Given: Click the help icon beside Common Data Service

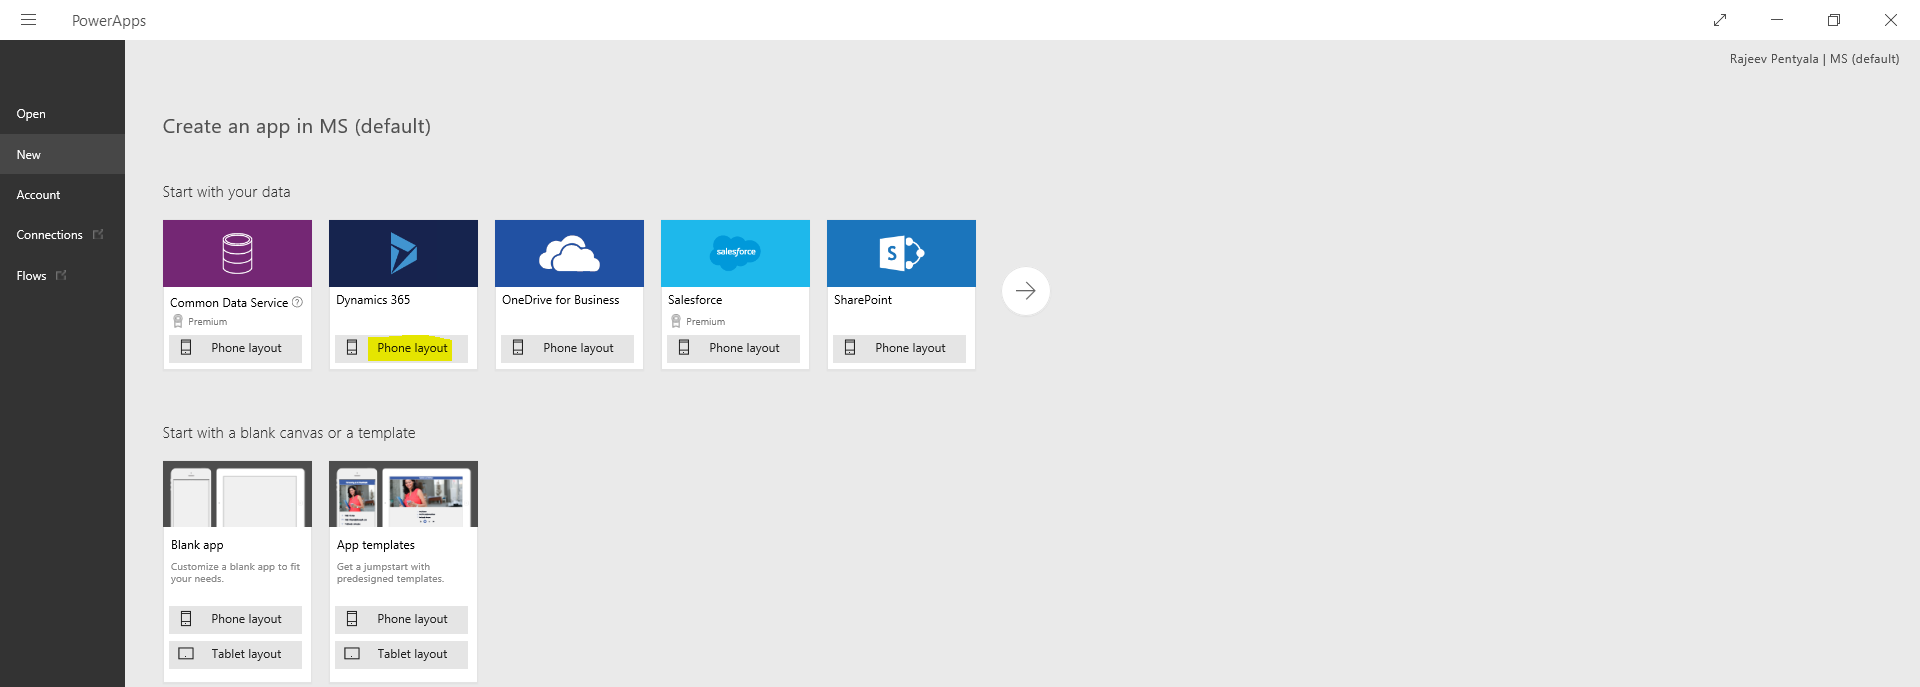Looking at the screenshot, I should pyautogui.click(x=297, y=302).
